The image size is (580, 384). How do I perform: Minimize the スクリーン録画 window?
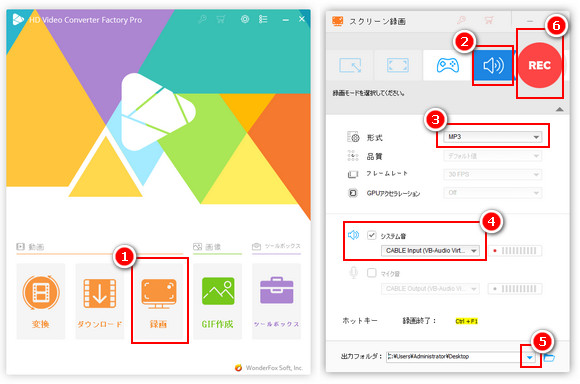(x=530, y=21)
